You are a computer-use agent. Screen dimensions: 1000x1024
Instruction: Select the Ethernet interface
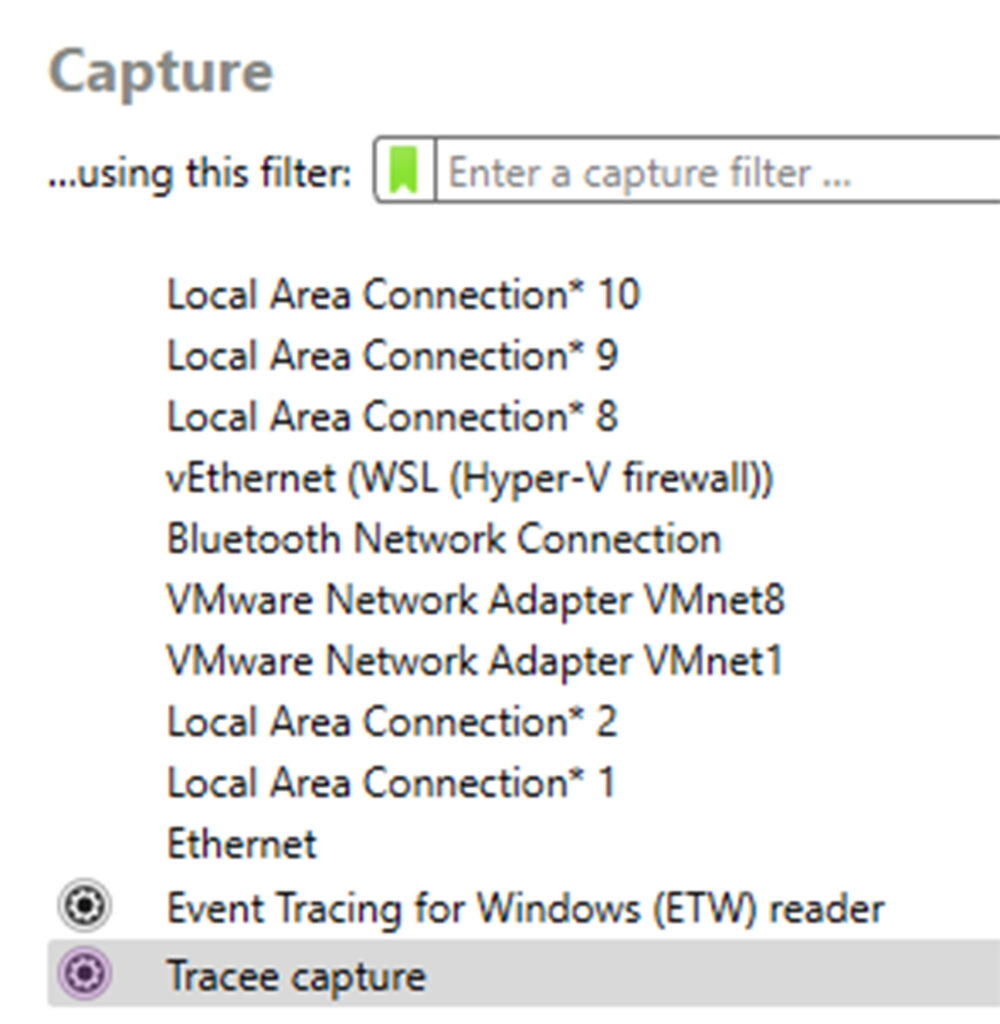pos(240,845)
